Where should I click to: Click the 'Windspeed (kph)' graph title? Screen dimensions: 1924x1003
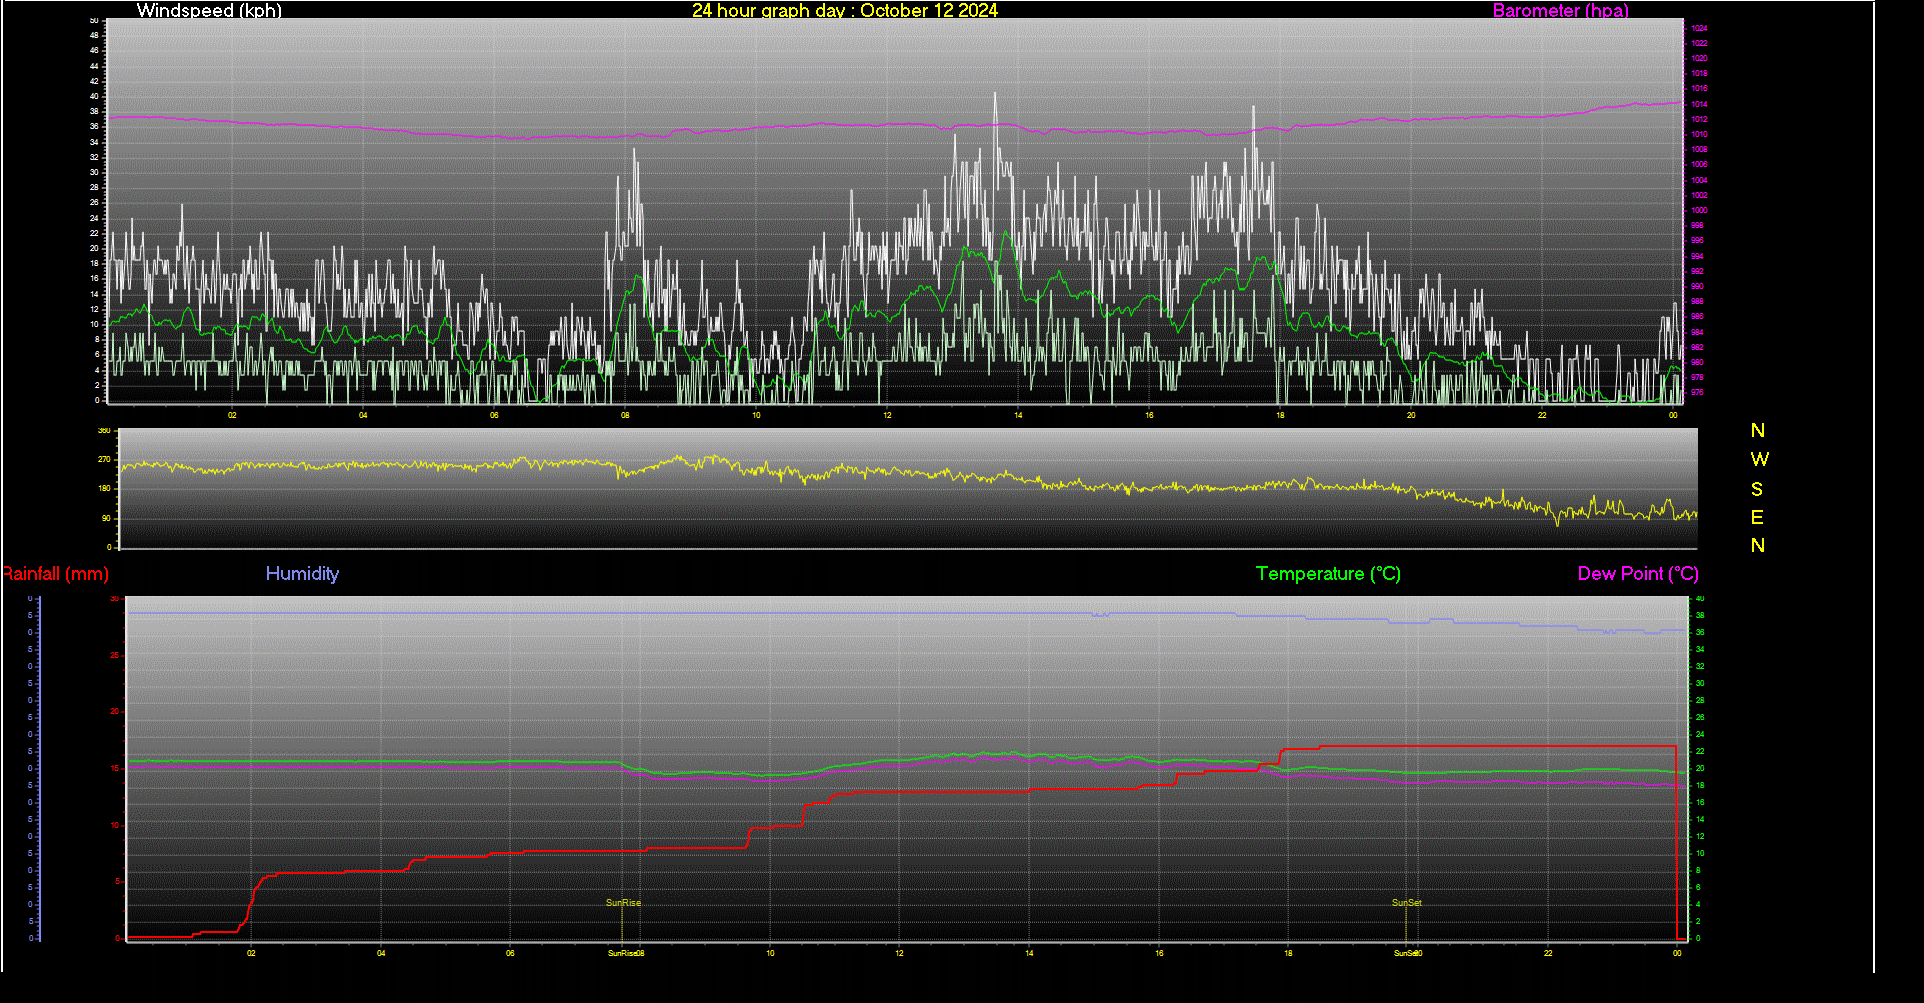click(209, 10)
